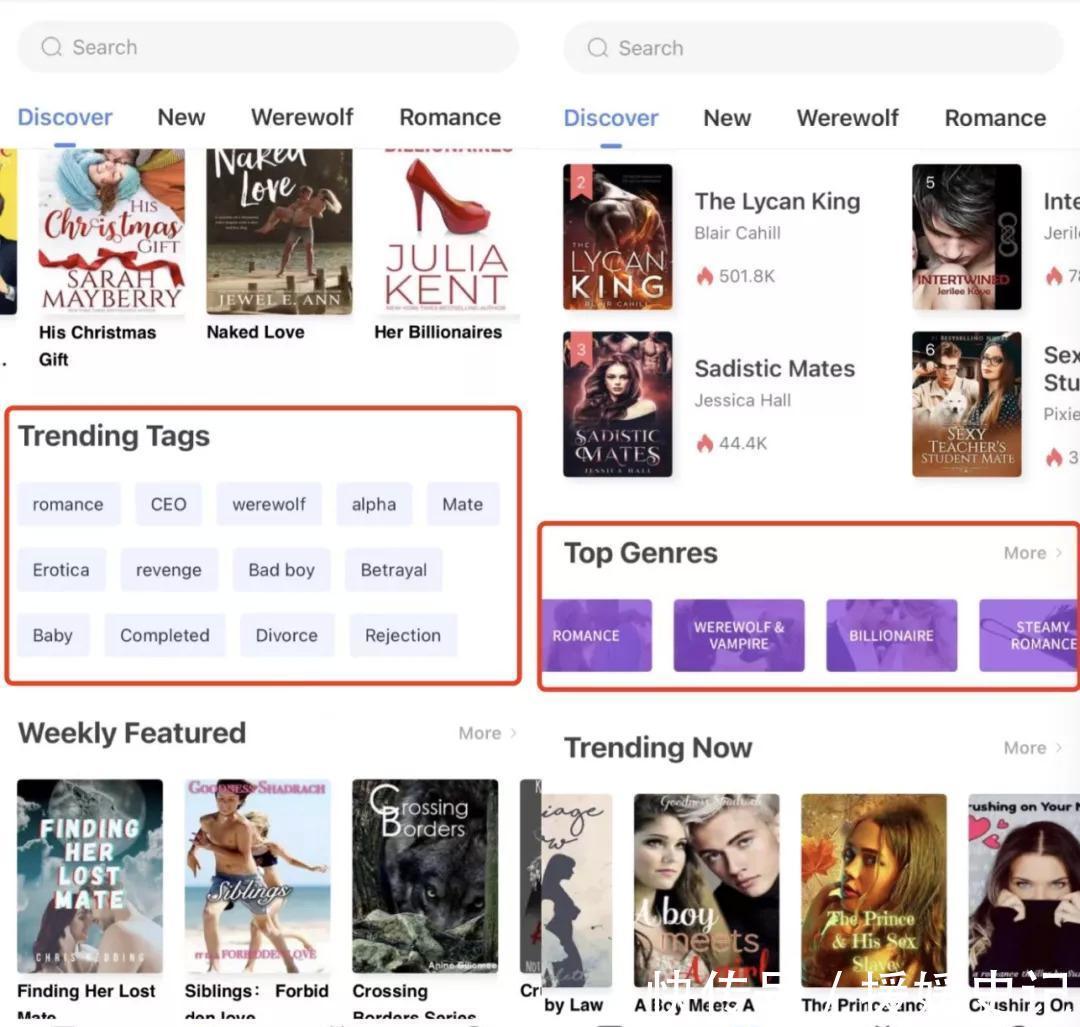The width and height of the screenshot is (1080, 1027).
Task: Click flame icon beside 501.8K
Action: pos(704,276)
